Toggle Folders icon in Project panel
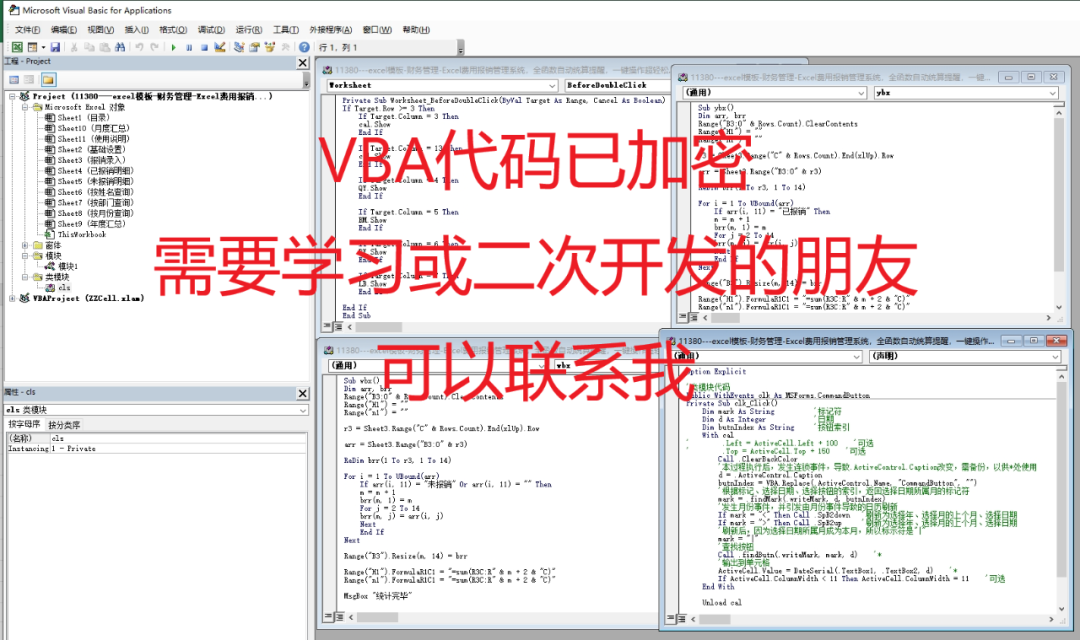1080x640 pixels. (48, 80)
